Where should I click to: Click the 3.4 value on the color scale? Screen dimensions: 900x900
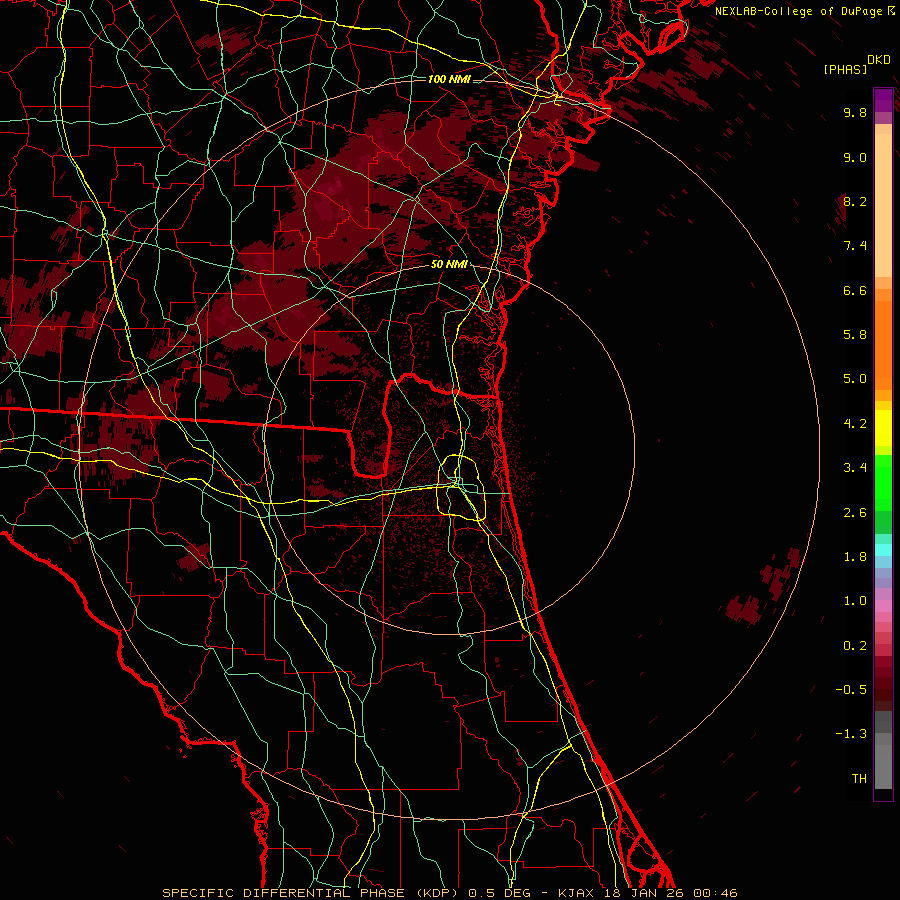855,468
